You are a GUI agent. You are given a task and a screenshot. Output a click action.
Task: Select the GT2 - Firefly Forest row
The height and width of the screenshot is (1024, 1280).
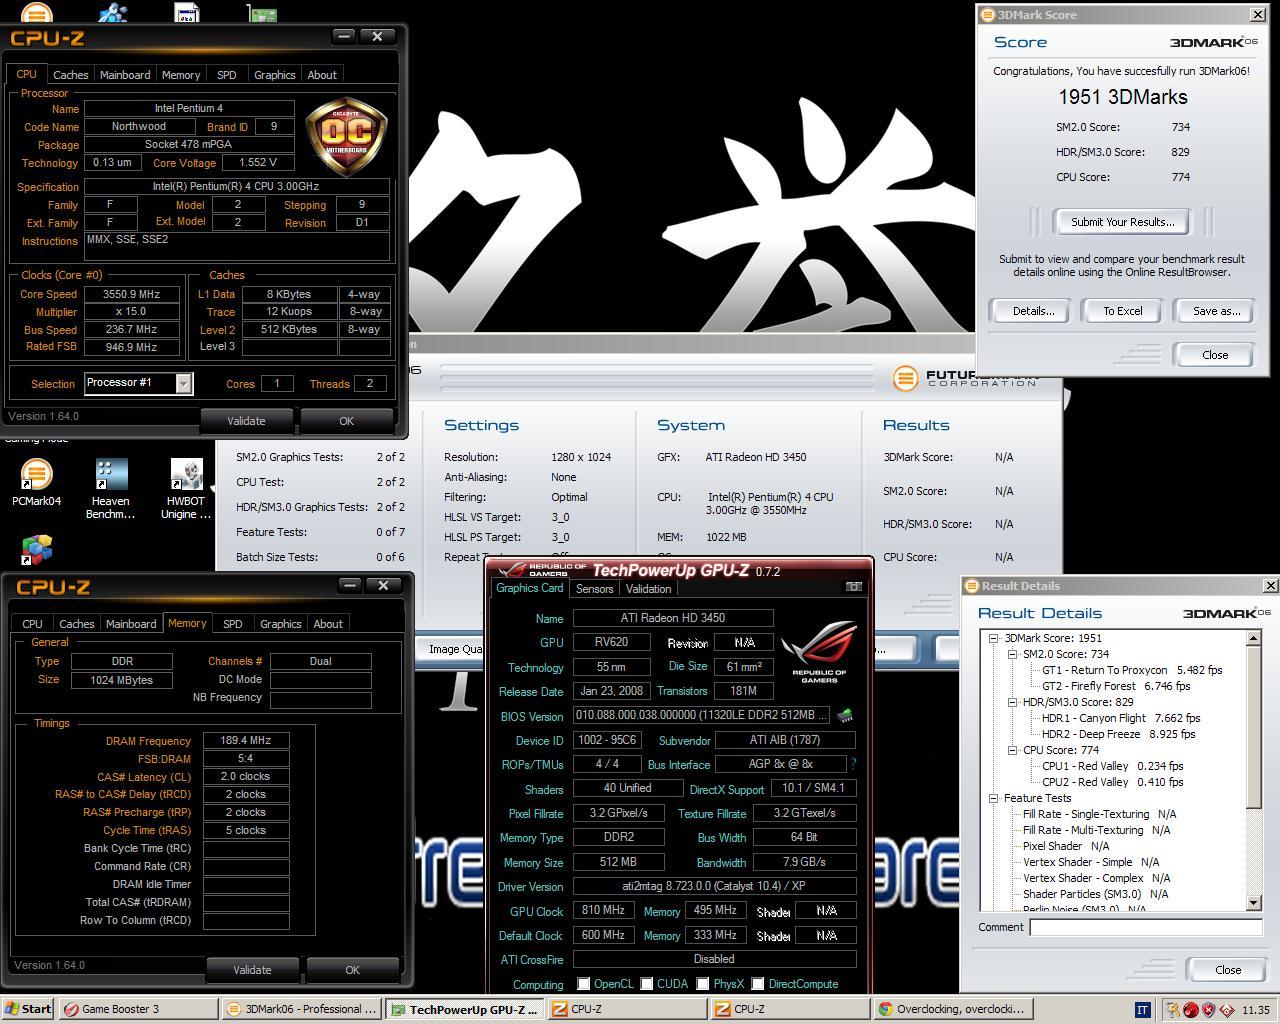click(x=1116, y=686)
